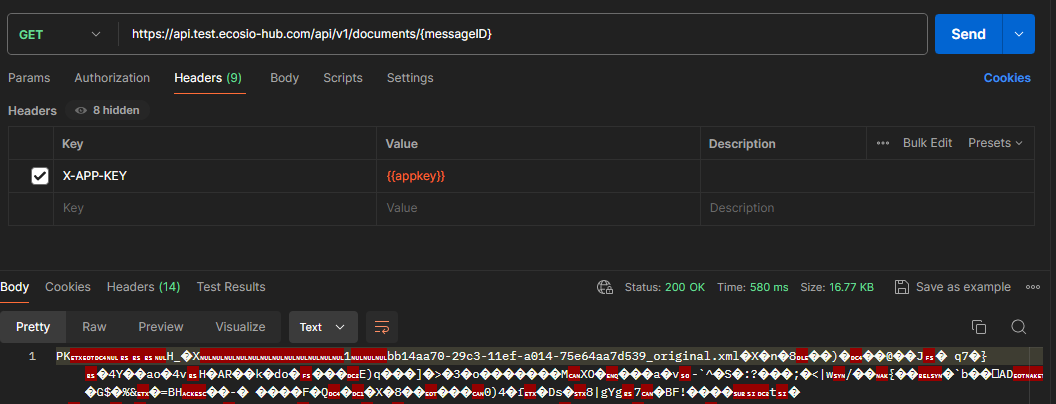Click the globe network info icon
The image size is (1056, 404).
(x=604, y=287)
